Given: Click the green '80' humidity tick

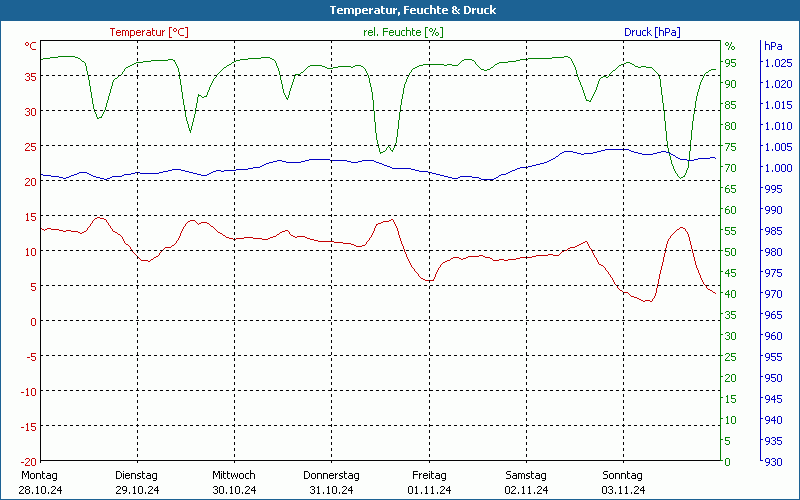Looking at the screenshot, I should 731,126.
